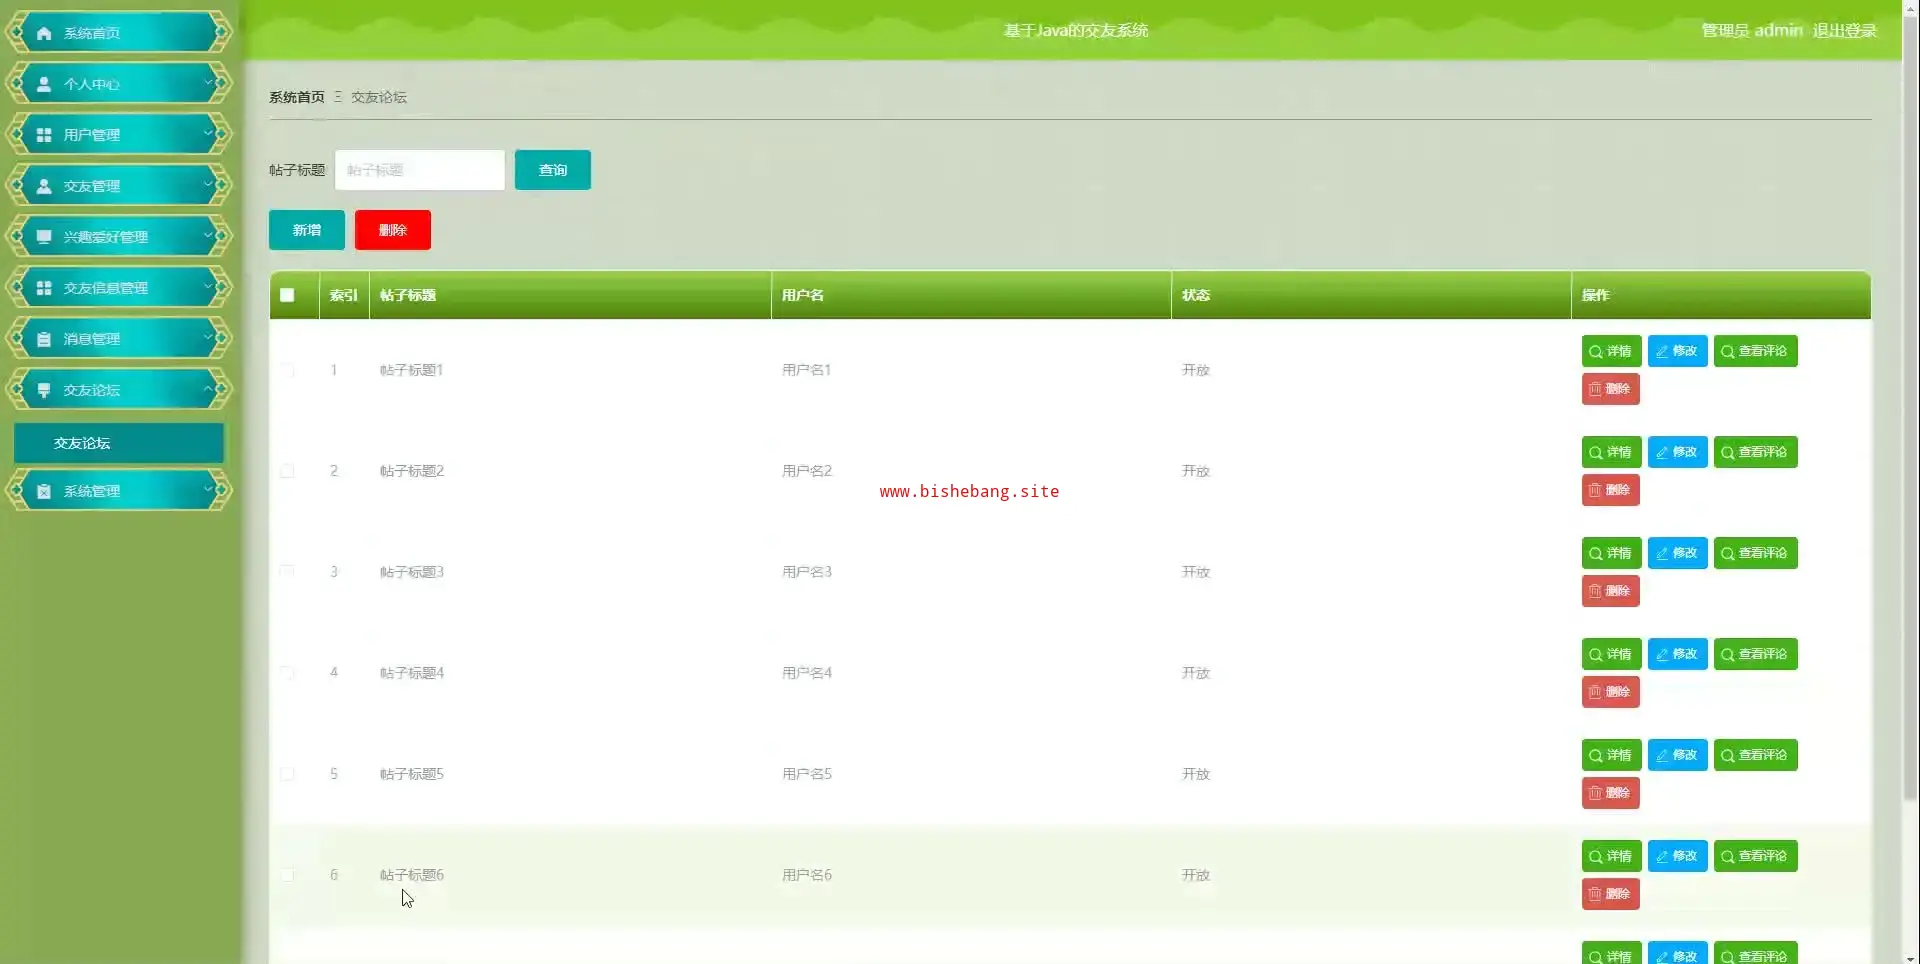Expand the 用户管理 menu chevron
Viewport: 1920px width, 964px height.
tap(209, 134)
